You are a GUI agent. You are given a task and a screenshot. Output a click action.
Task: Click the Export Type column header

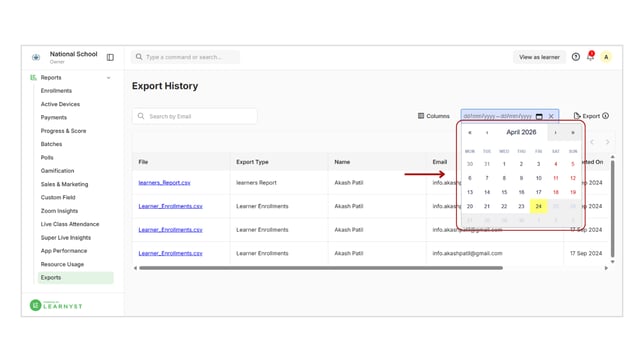point(252,162)
